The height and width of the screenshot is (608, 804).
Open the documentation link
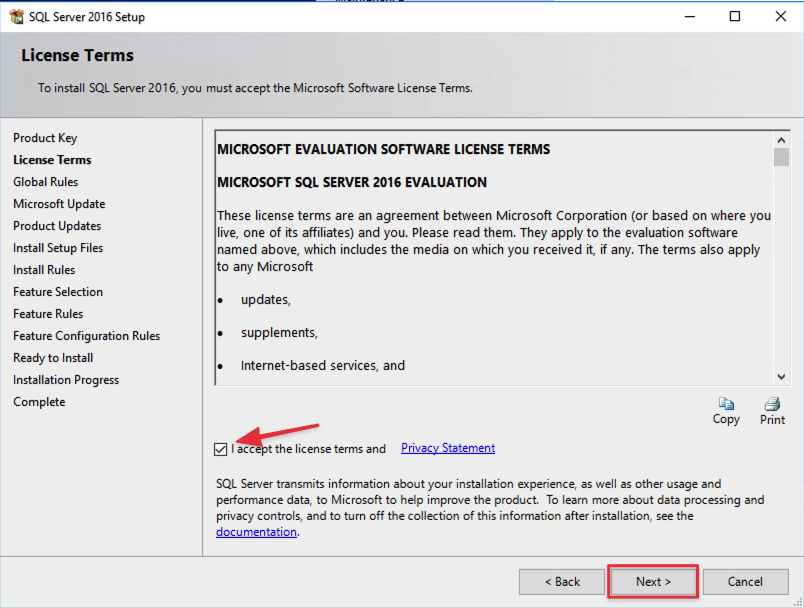pyautogui.click(x=256, y=531)
